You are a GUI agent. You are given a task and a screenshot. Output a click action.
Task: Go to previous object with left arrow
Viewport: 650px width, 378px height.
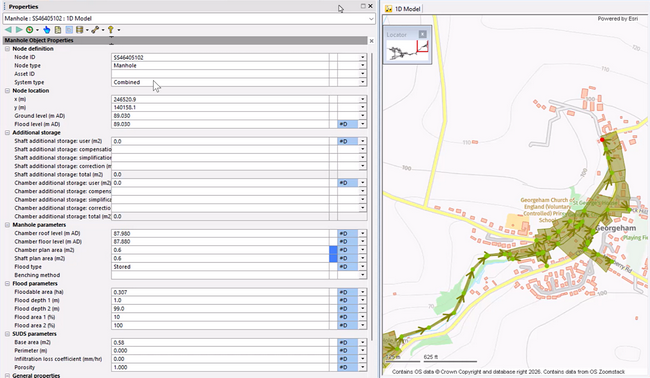(x=8, y=30)
